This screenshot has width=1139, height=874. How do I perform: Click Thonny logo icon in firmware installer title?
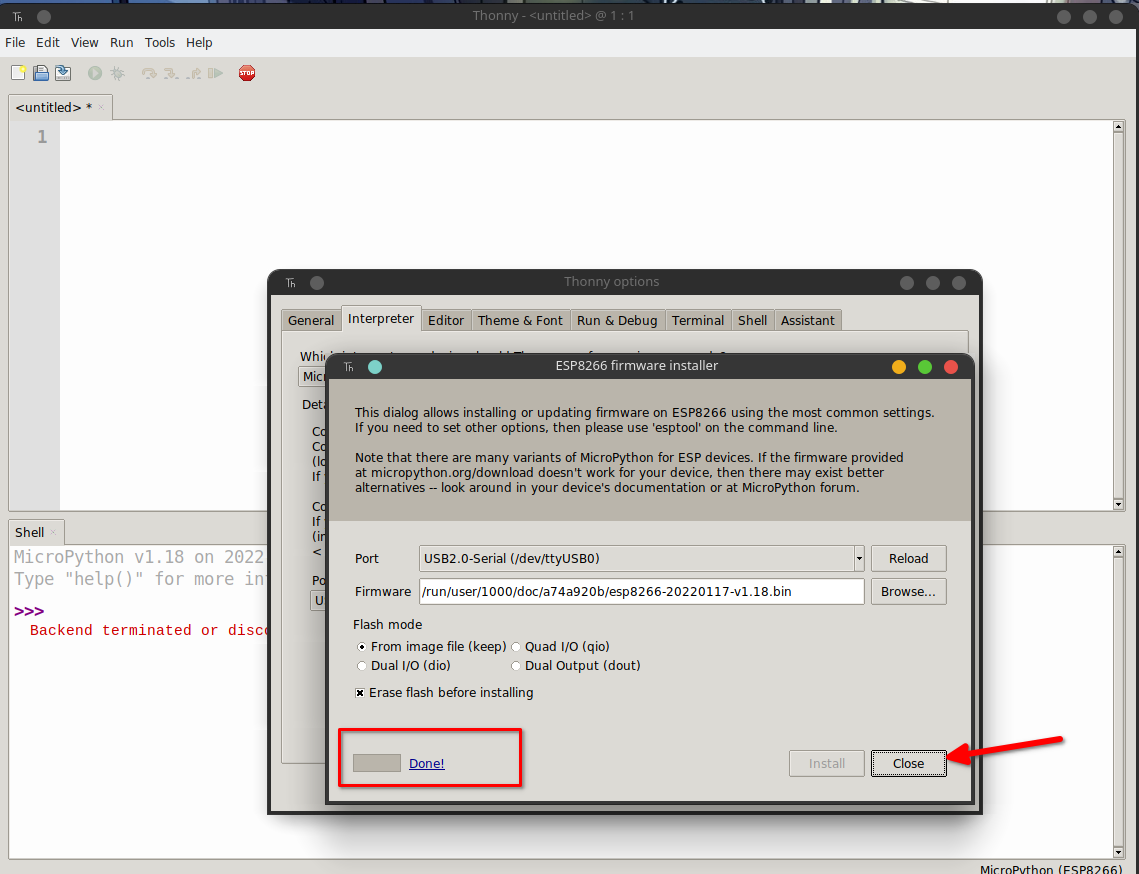pos(349,367)
